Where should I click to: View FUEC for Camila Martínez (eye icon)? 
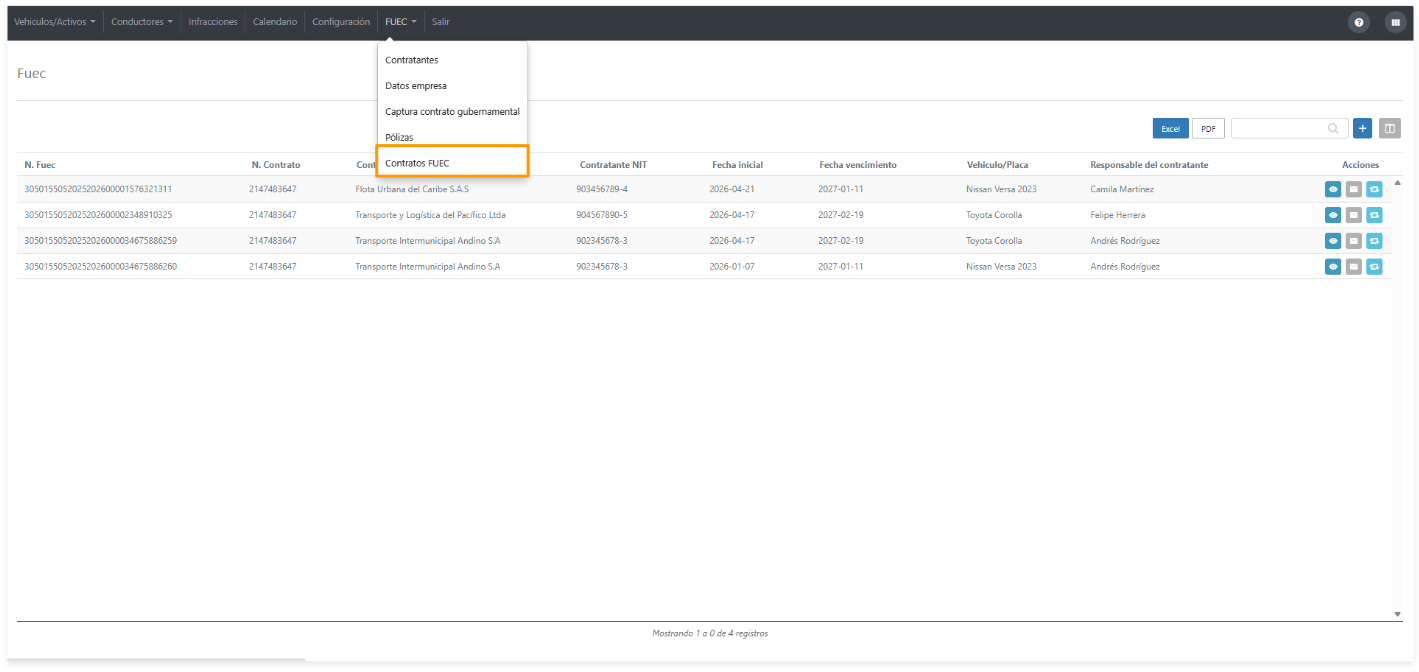[x=1333, y=189]
